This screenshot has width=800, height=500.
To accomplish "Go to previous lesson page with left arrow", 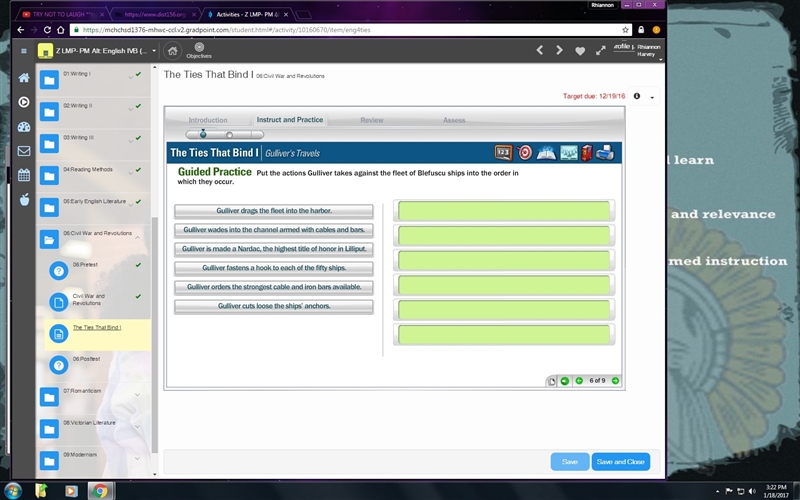I will pos(579,381).
